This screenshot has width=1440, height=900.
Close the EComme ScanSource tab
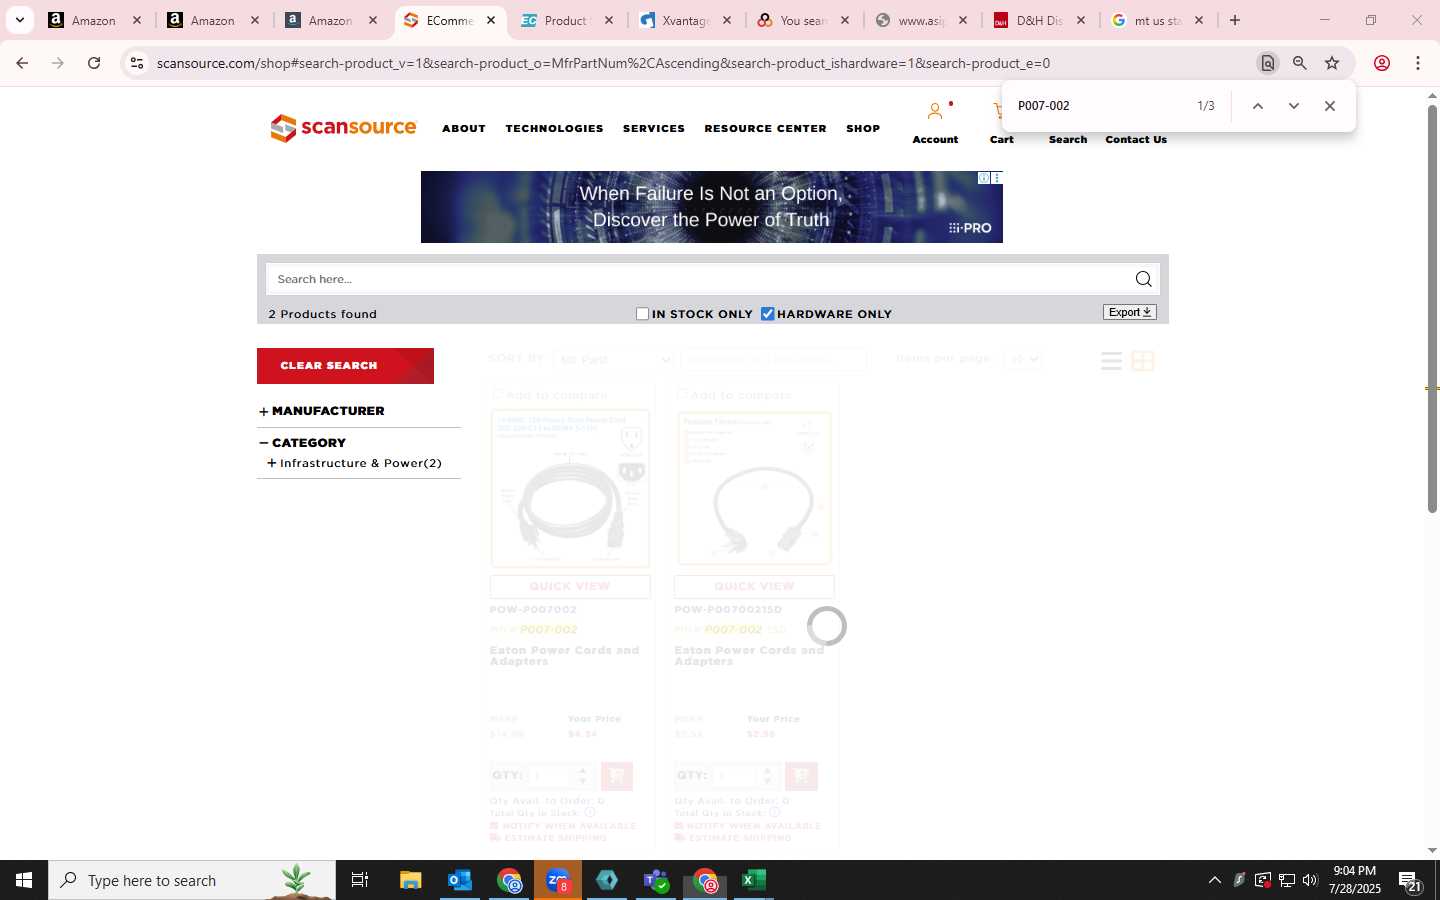(491, 20)
